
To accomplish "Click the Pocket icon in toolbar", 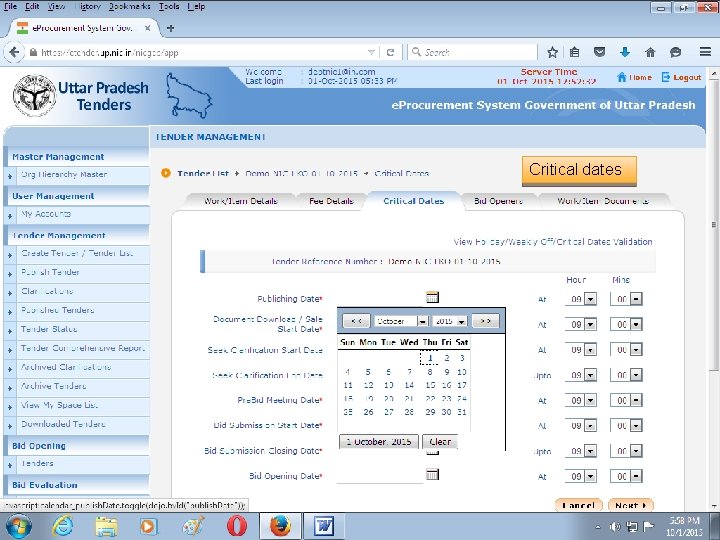I will point(600,52).
